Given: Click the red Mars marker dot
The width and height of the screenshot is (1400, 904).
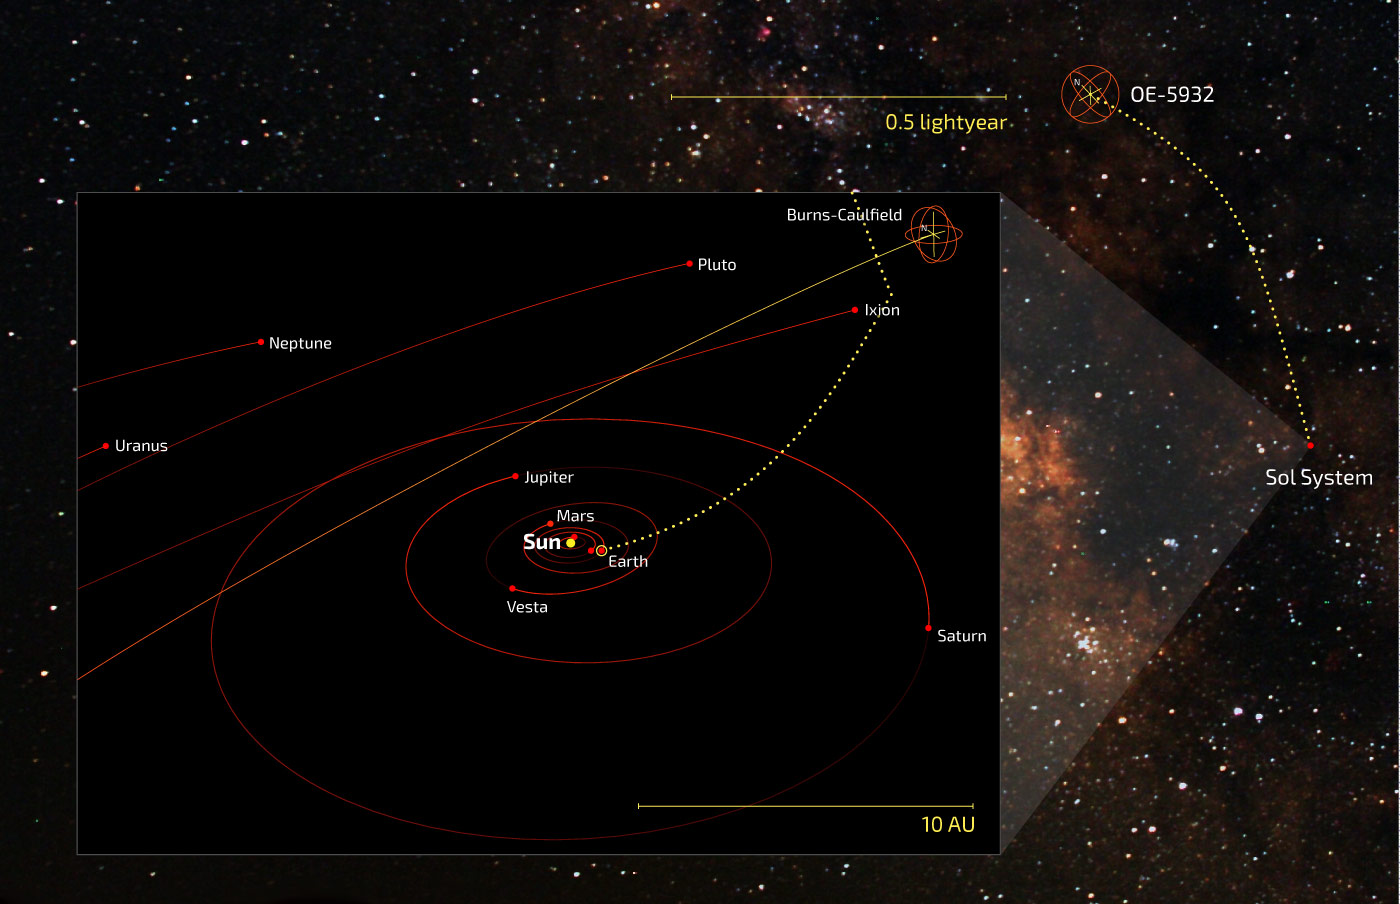Looking at the screenshot, I should coord(550,523).
